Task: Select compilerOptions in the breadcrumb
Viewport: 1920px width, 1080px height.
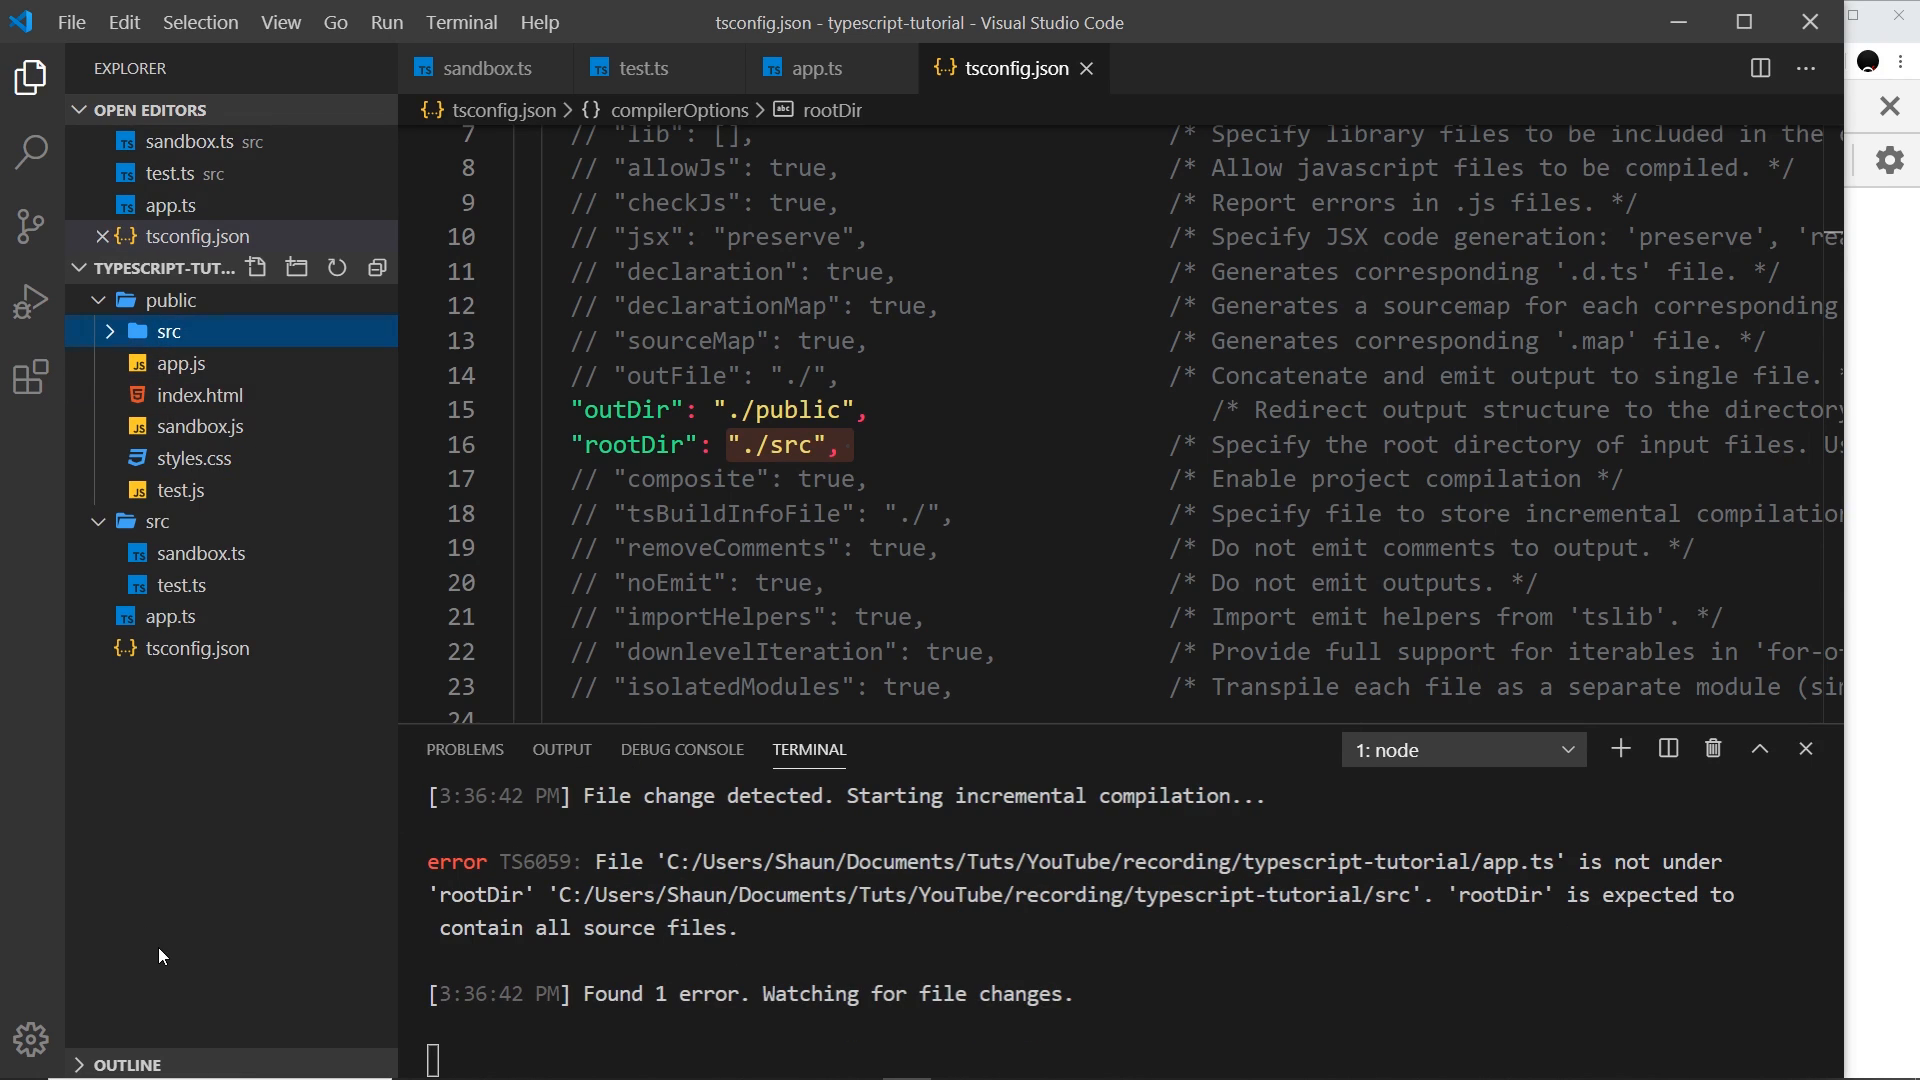Action: (x=679, y=110)
